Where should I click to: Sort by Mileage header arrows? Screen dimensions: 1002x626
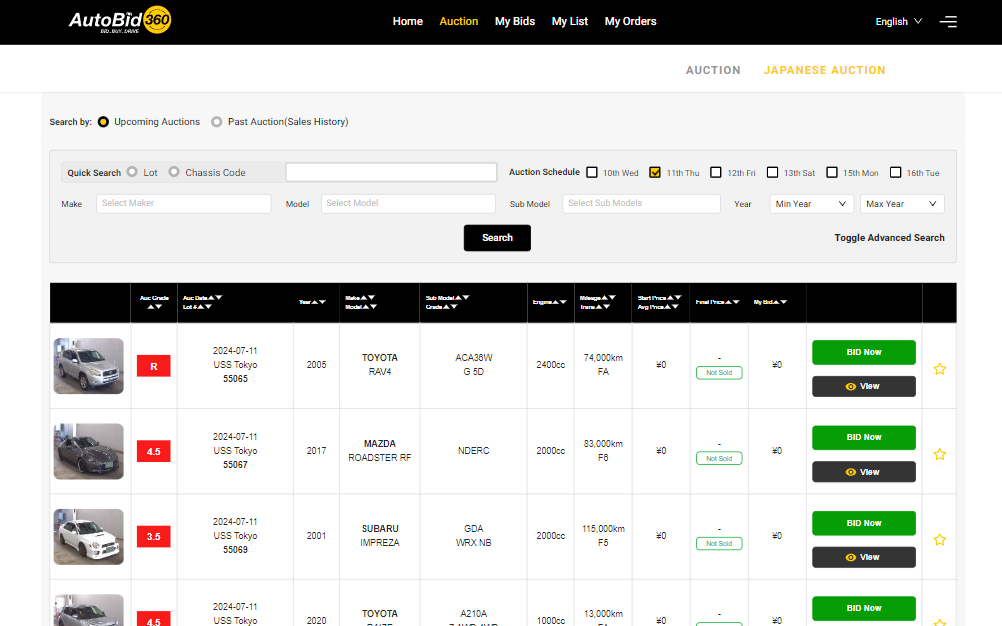(x=608, y=298)
